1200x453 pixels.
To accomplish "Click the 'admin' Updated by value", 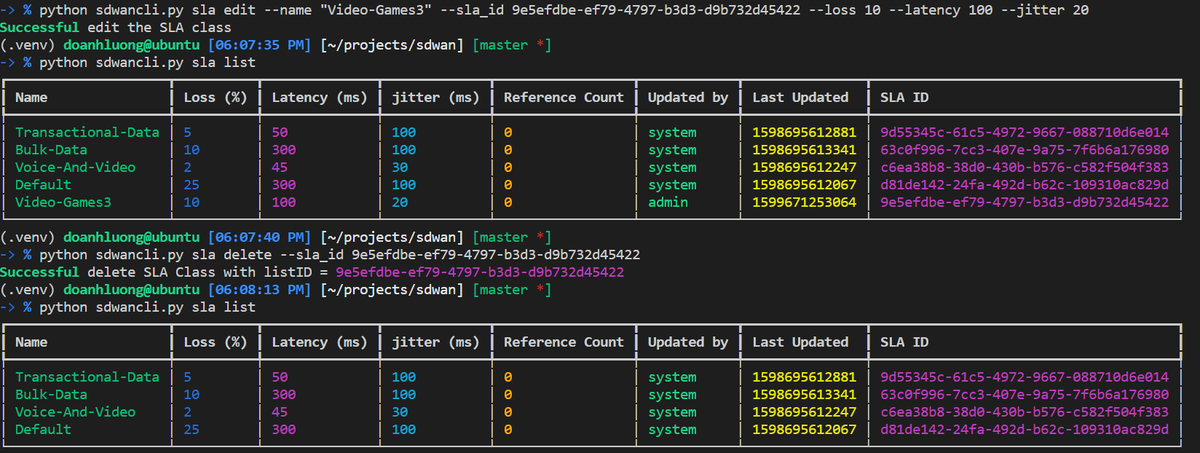I will click(x=668, y=202).
